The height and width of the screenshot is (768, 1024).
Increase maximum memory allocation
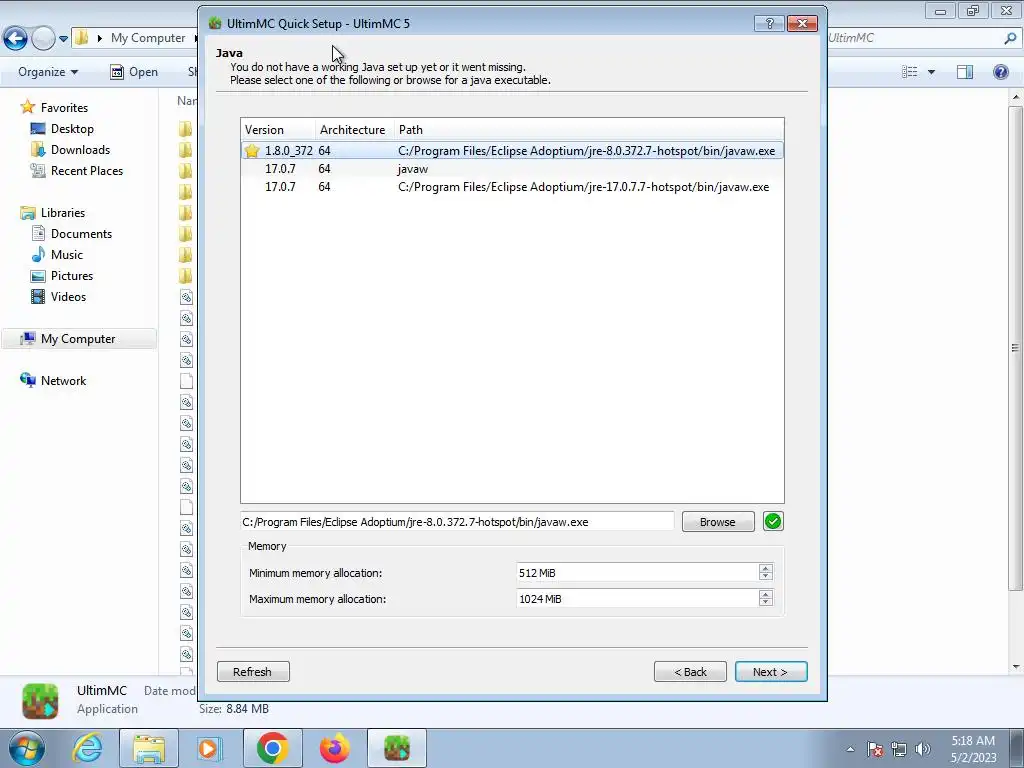pyautogui.click(x=765, y=594)
